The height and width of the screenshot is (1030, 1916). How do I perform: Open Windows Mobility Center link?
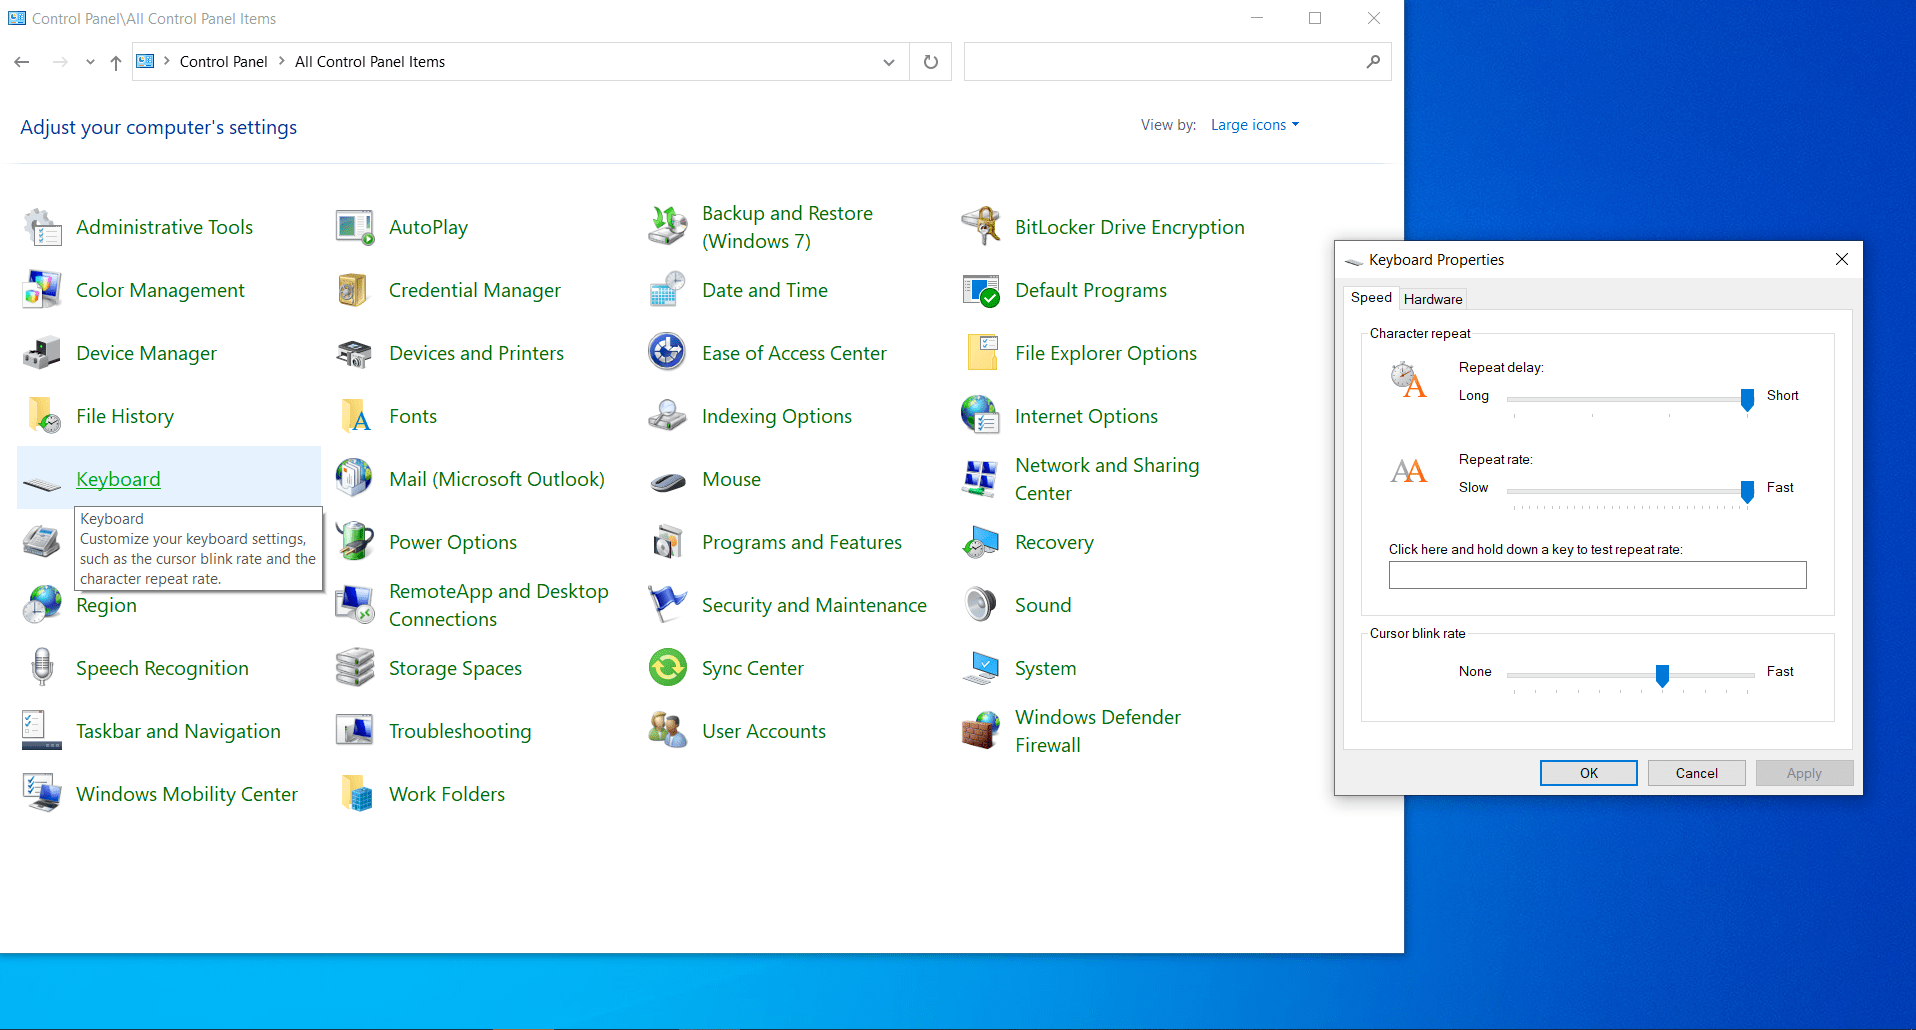pos(187,795)
